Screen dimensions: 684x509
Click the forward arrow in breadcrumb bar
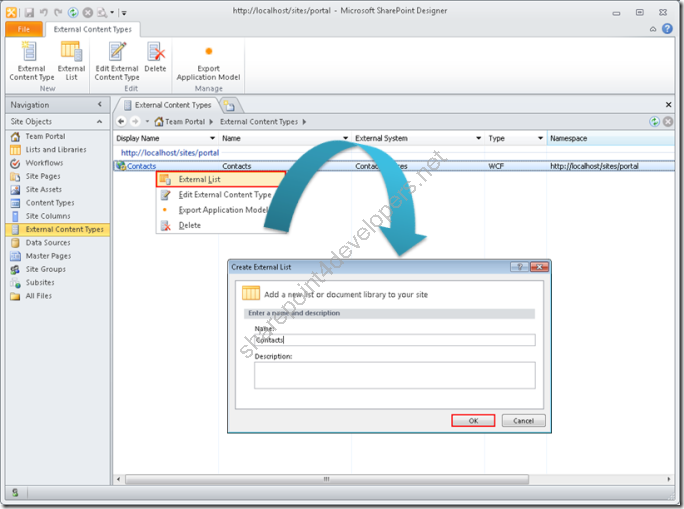tap(135, 121)
